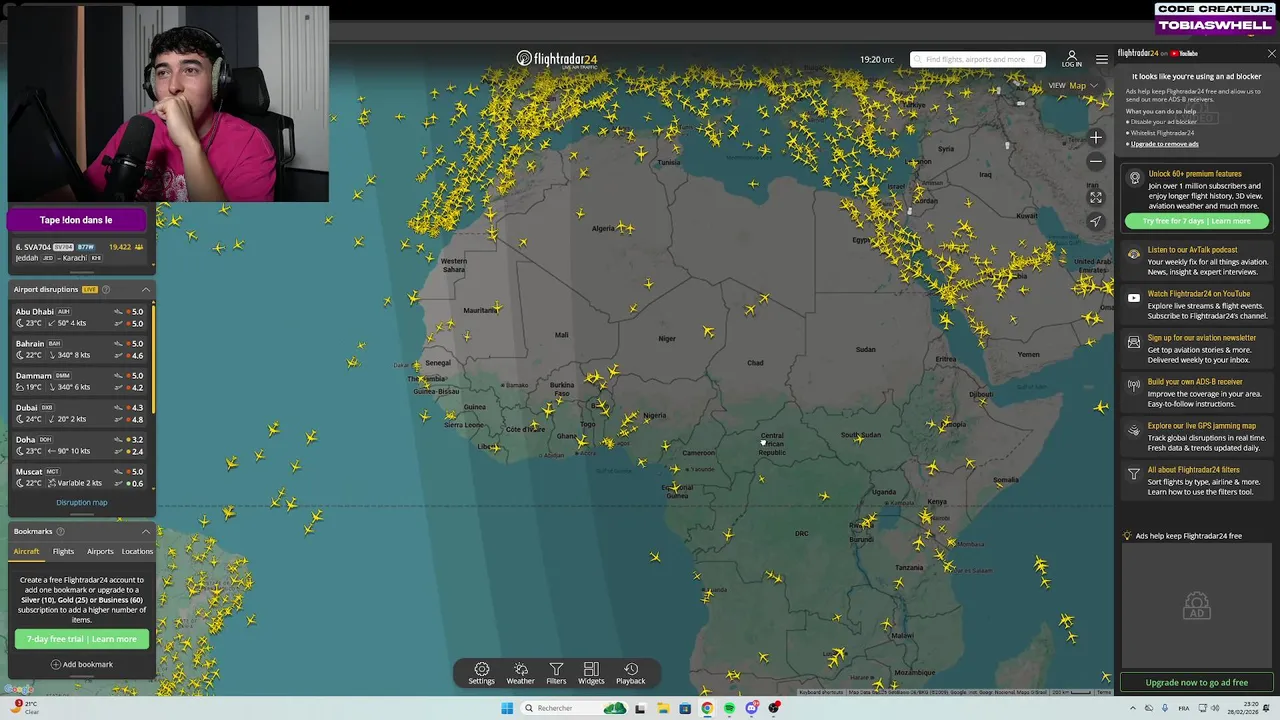Center map on my location arrow
The image size is (1280, 720).
coord(1096,222)
